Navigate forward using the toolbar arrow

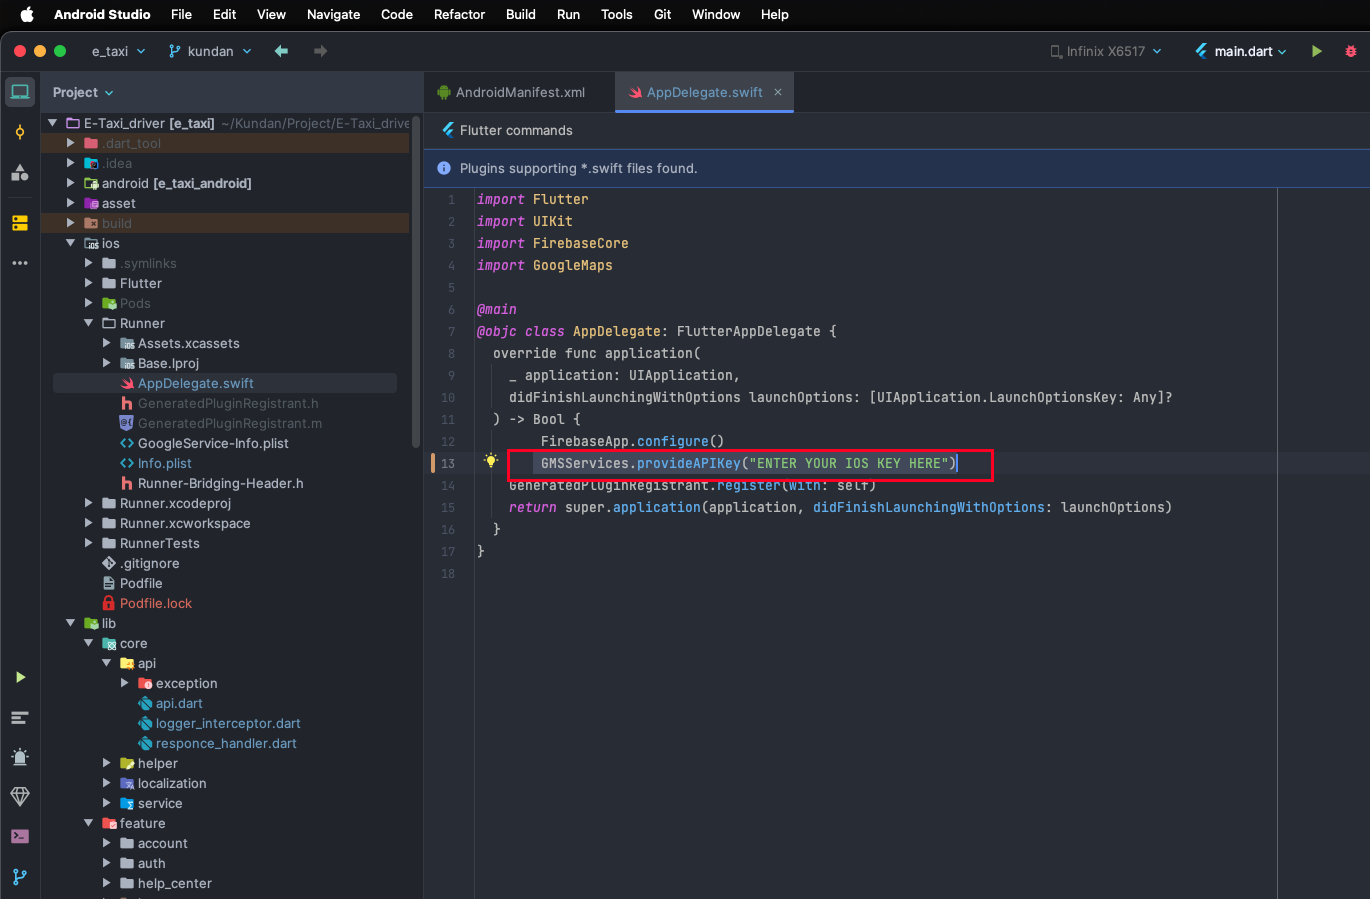[x=320, y=51]
